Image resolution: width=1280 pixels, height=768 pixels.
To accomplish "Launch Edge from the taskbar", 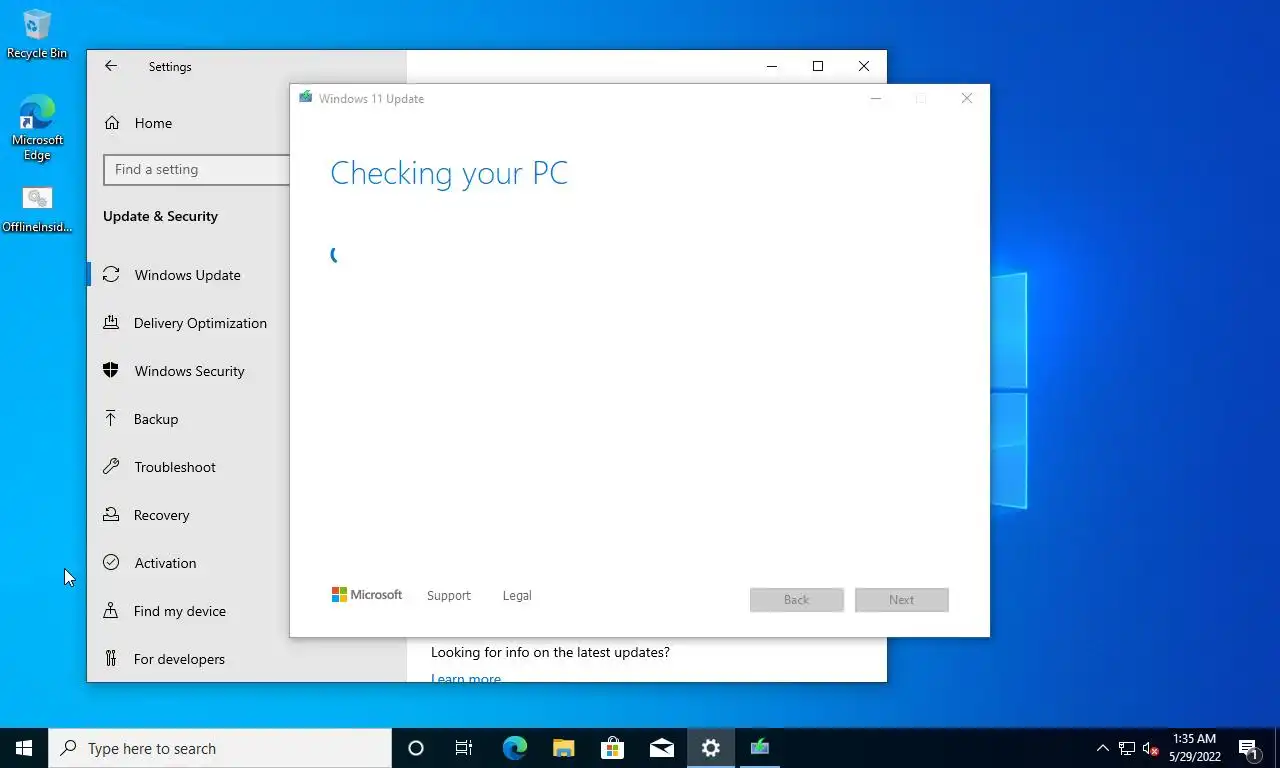I will pyautogui.click(x=514, y=748).
